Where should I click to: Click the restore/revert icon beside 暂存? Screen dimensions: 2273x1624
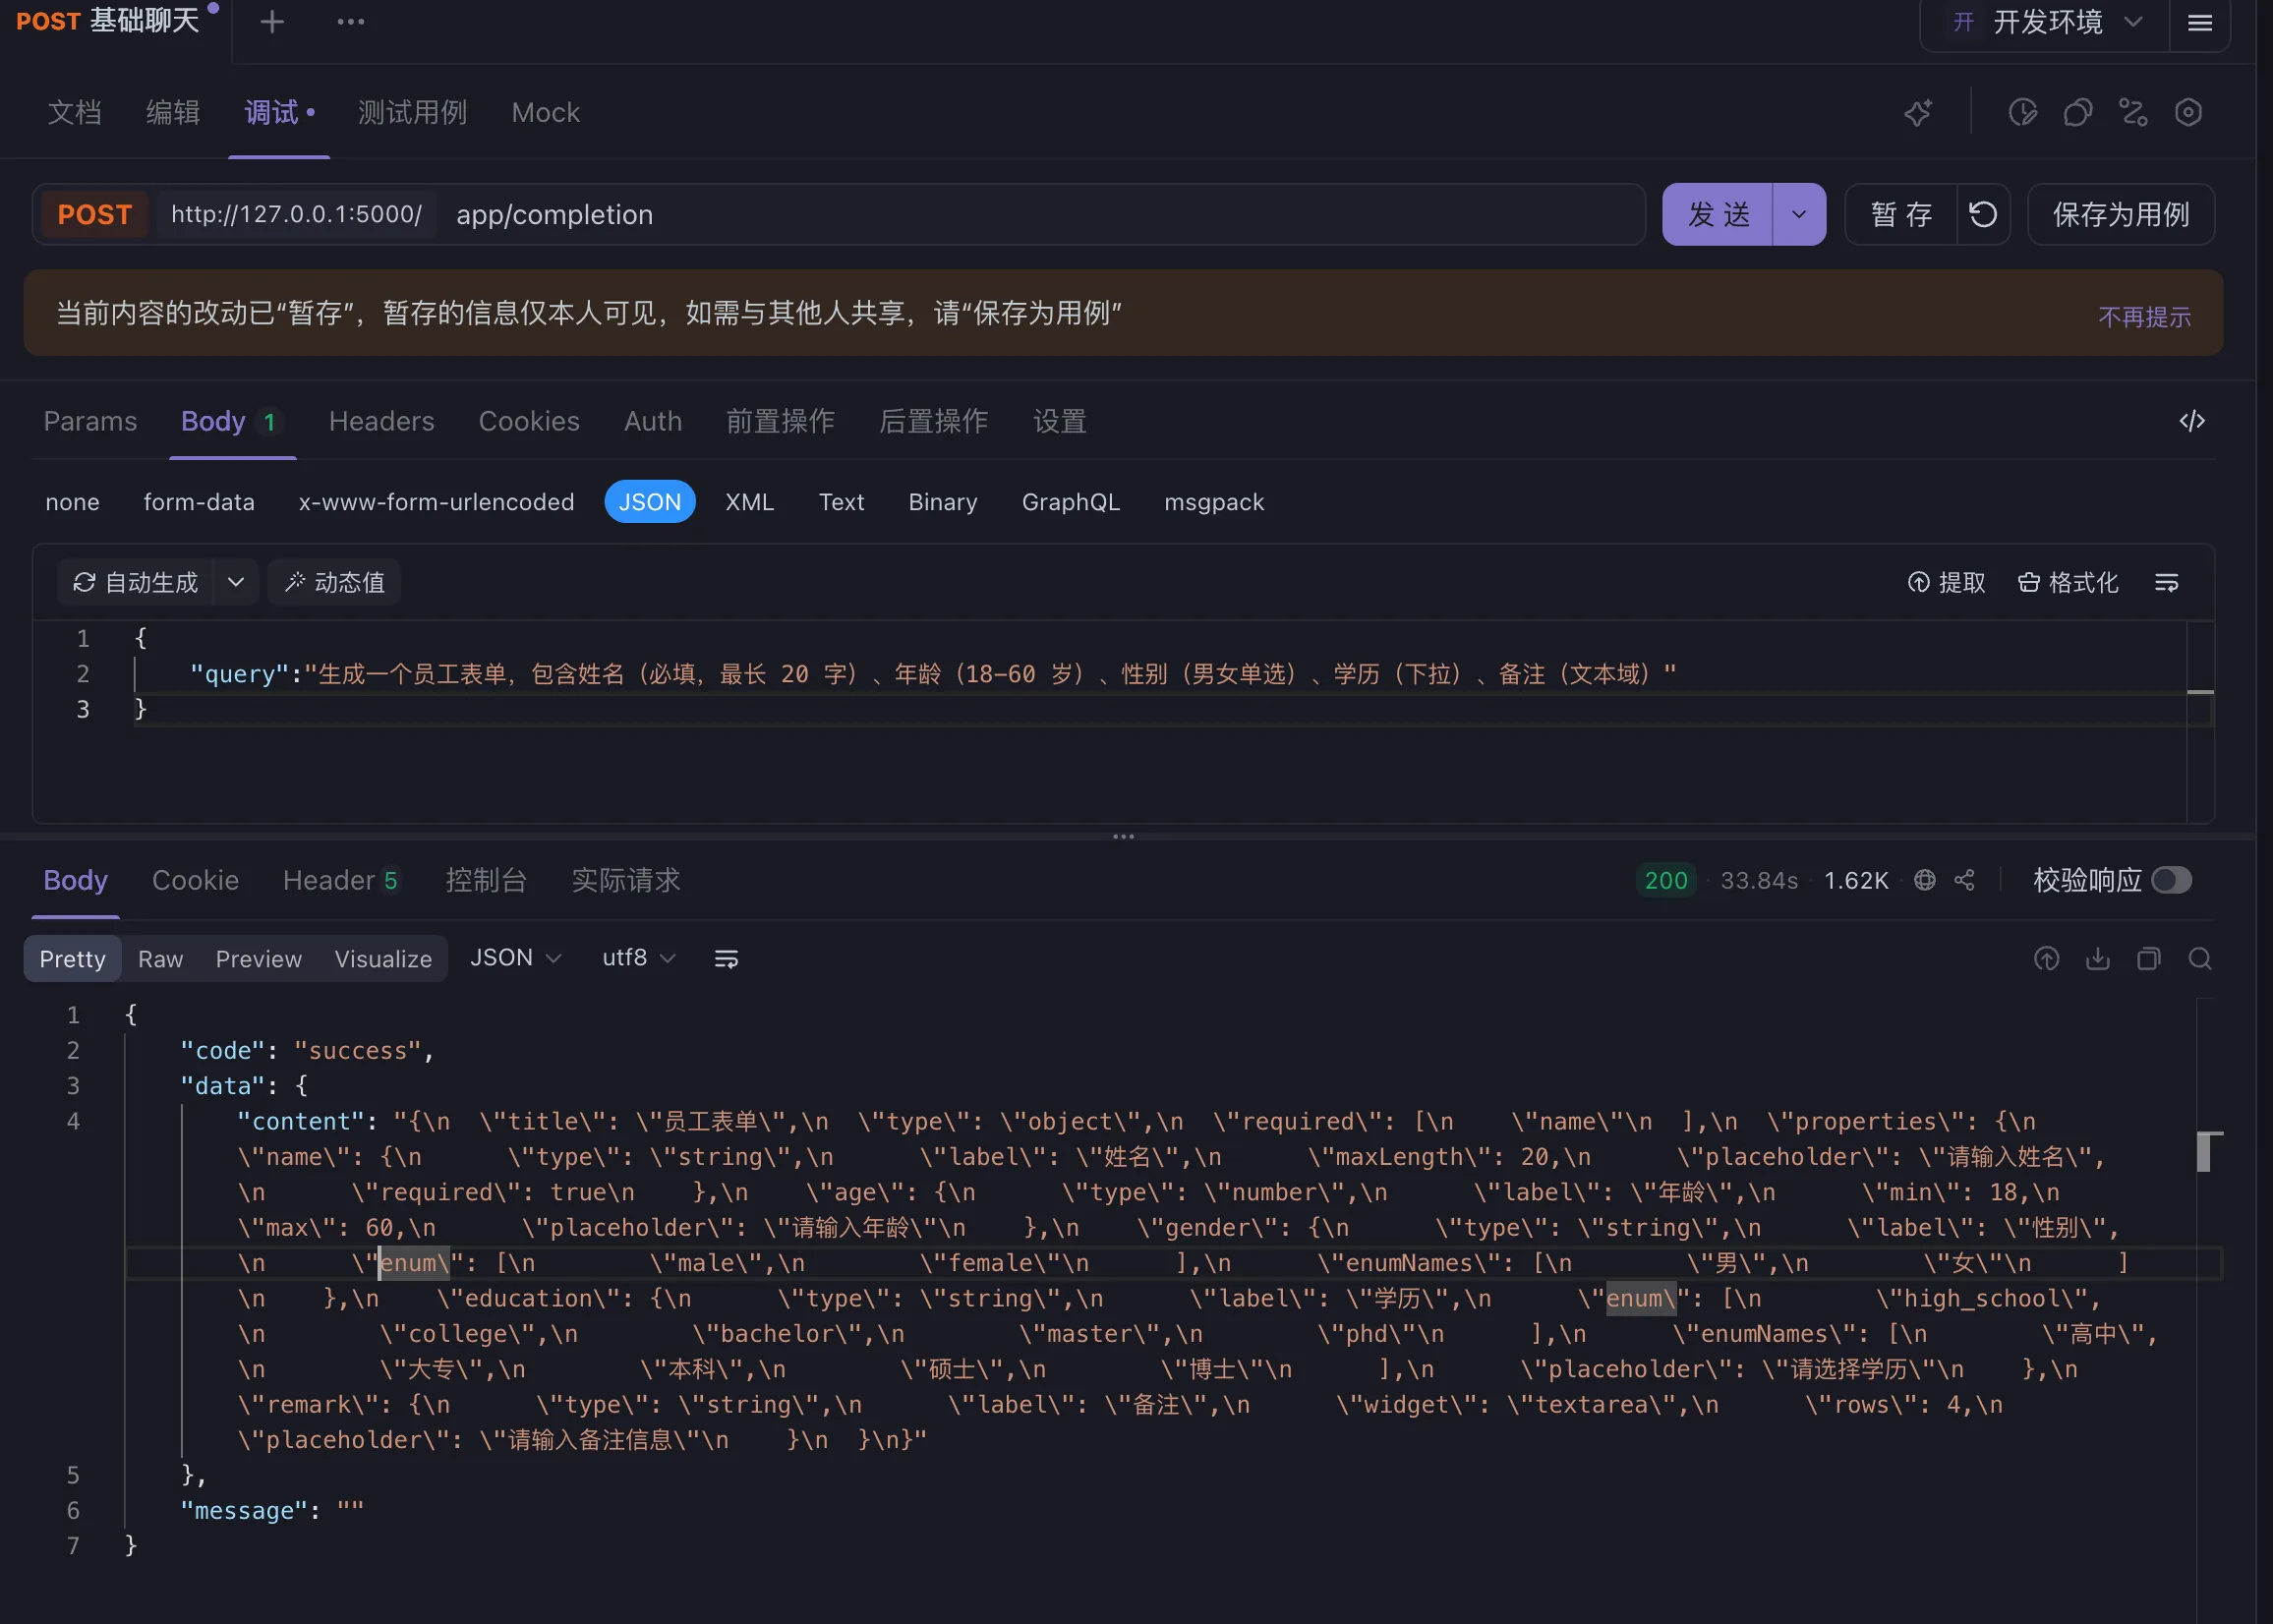click(1983, 214)
